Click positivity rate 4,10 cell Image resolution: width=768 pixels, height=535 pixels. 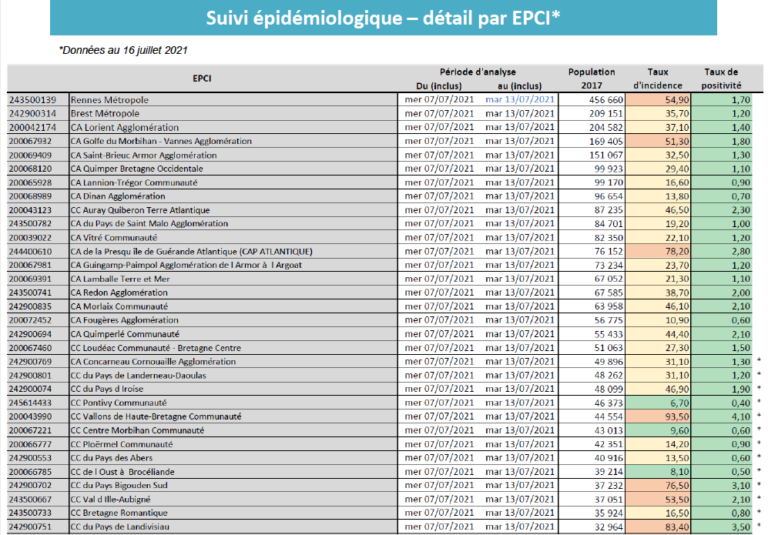[727, 415]
